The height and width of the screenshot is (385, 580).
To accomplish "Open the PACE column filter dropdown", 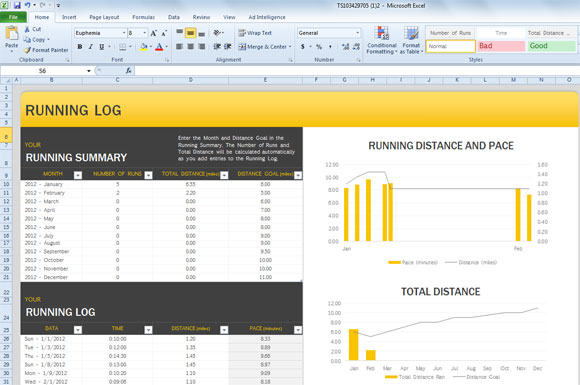I will click(x=298, y=330).
